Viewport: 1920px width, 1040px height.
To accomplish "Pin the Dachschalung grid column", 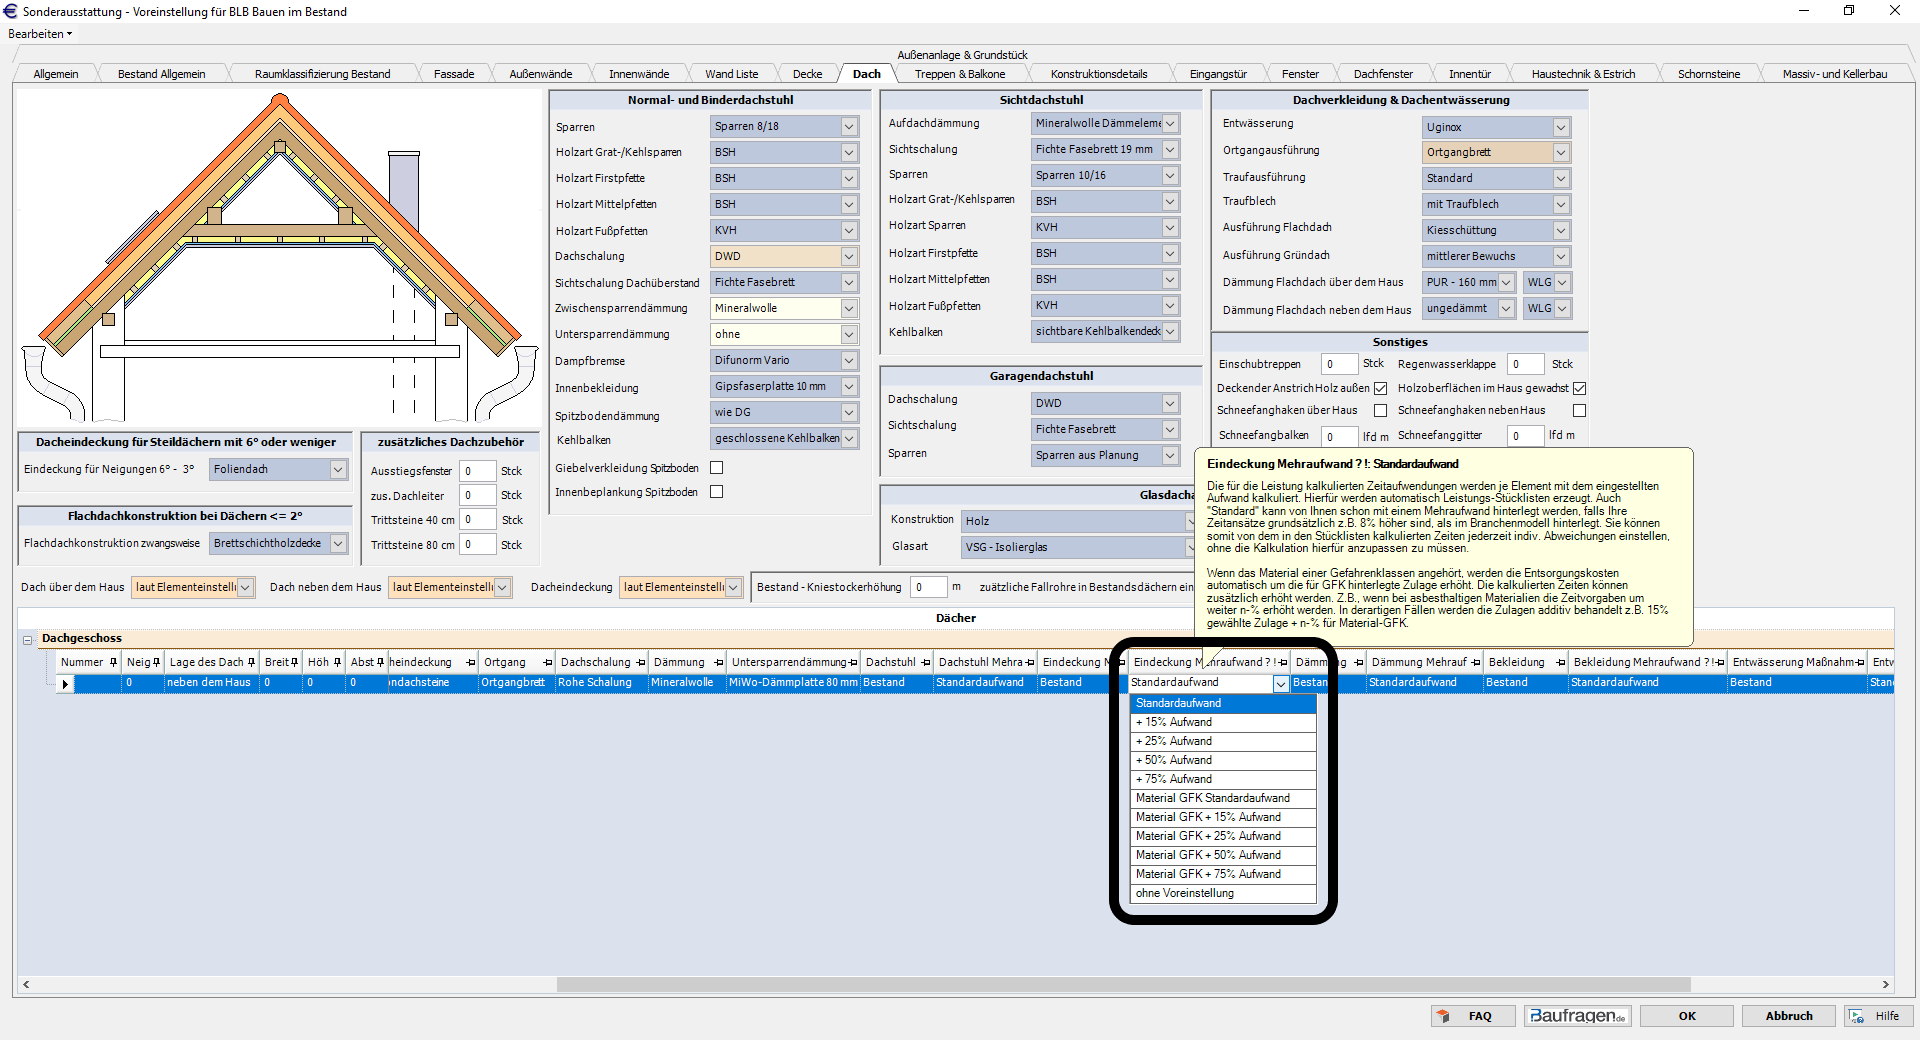I will pyautogui.click(x=640, y=662).
